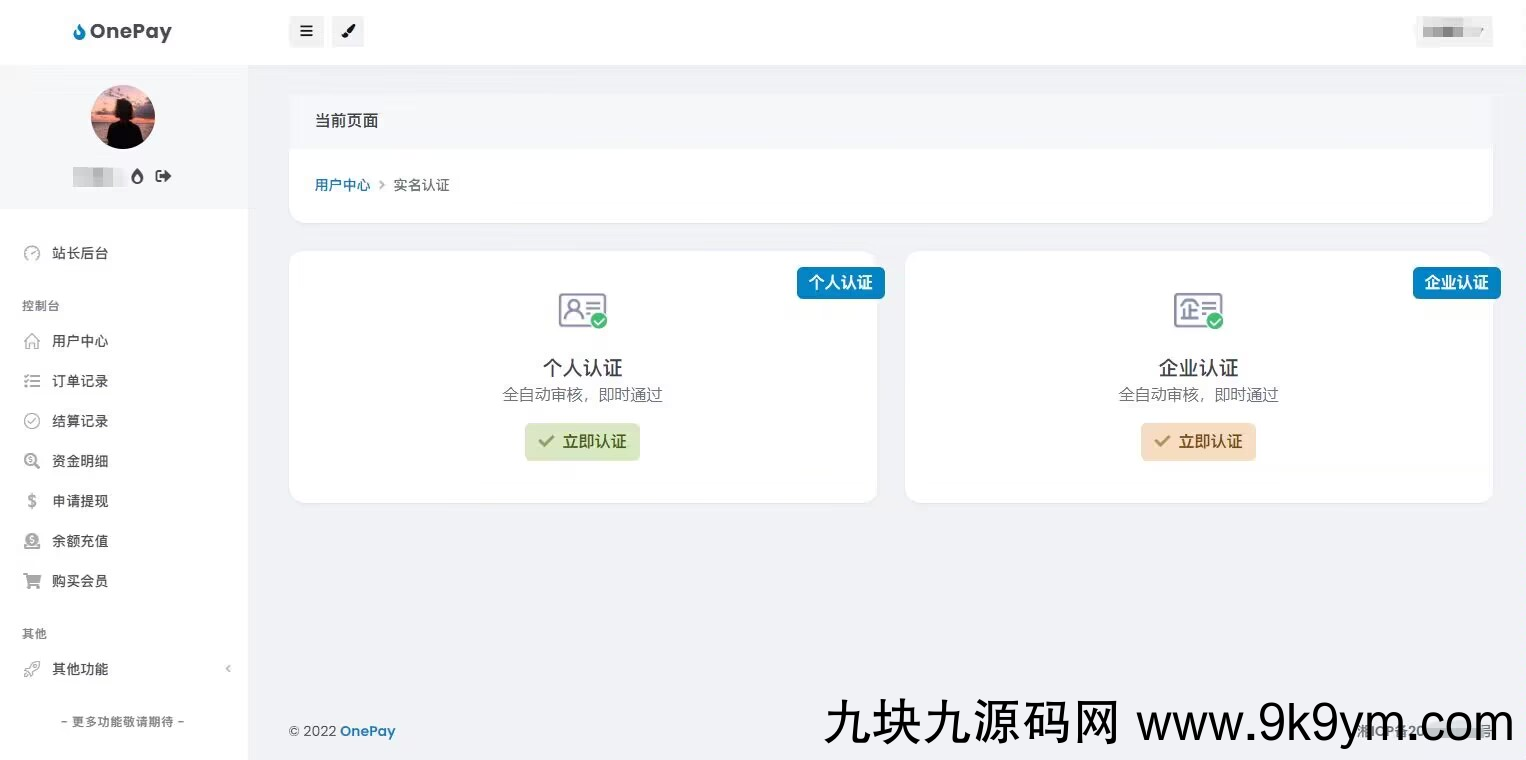This screenshot has height=760, width=1526.
Task: Open 订单记录 via its list icon
Action: point(33,381)
